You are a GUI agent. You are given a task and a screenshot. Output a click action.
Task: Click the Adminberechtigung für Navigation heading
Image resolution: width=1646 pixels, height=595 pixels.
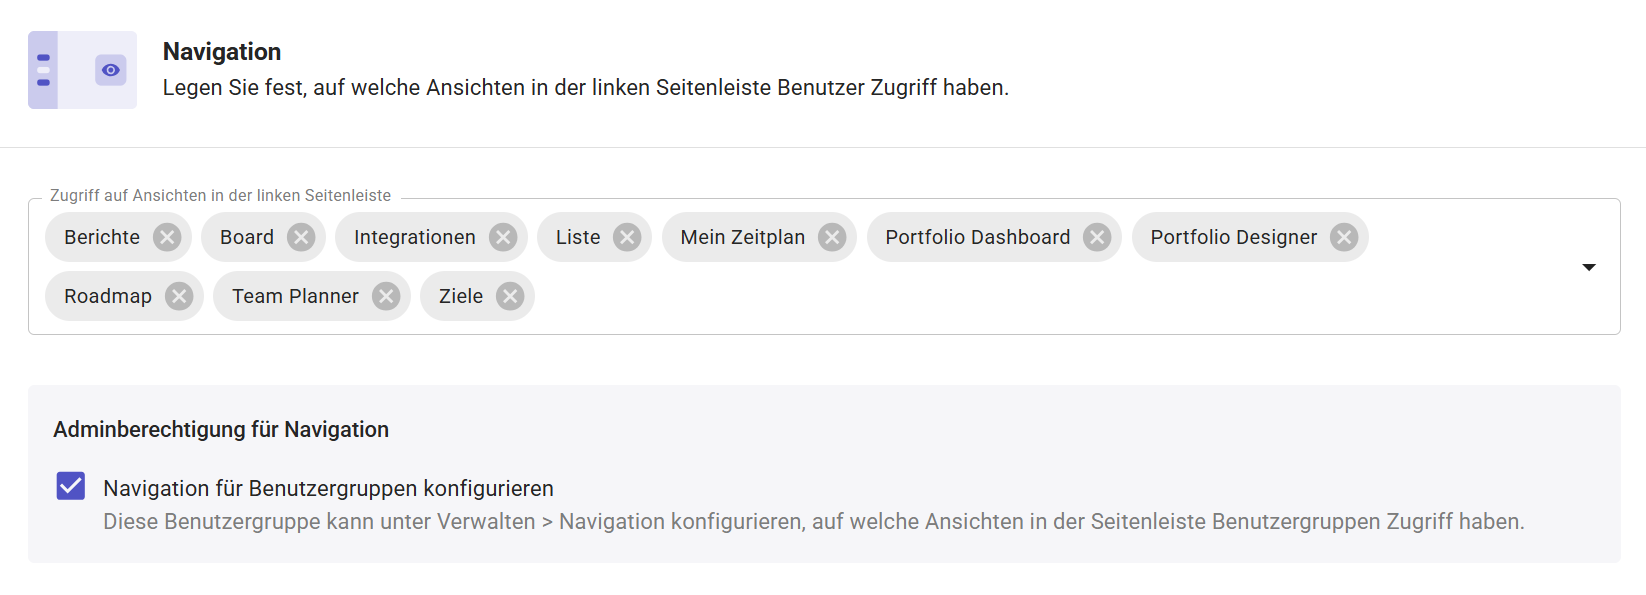coord(221,429)
